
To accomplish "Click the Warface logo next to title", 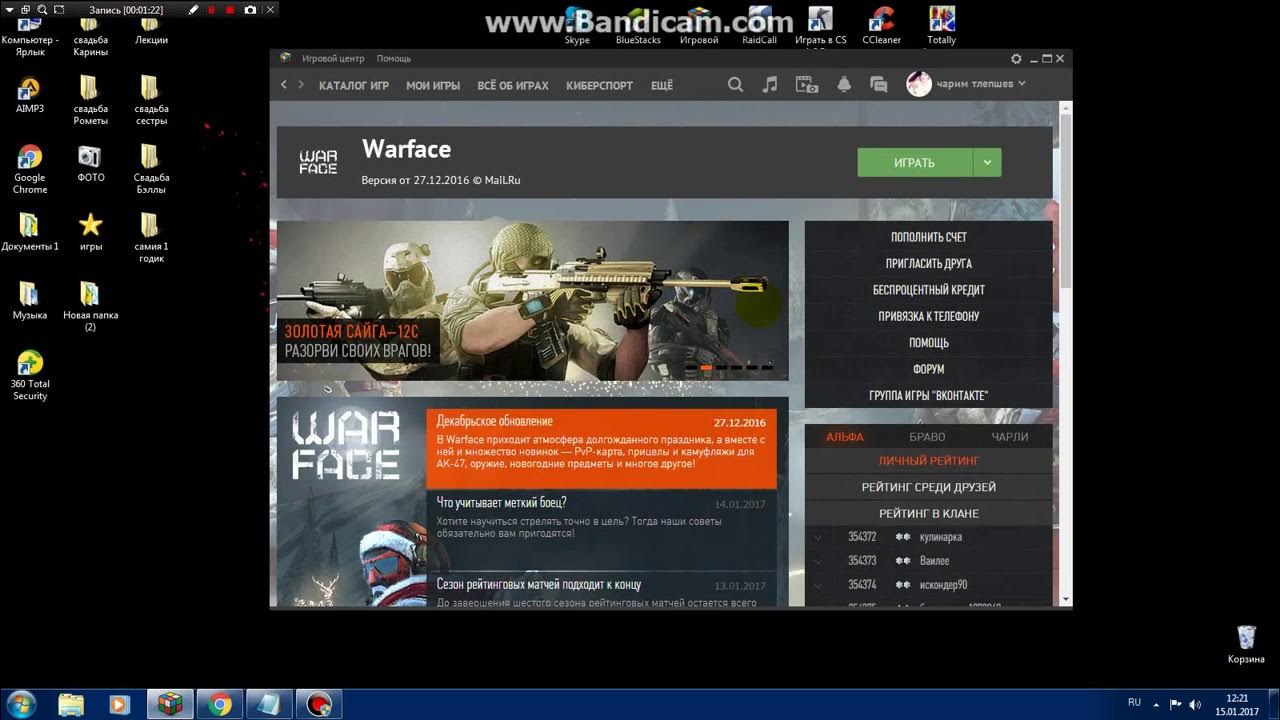I will [318, 162].
